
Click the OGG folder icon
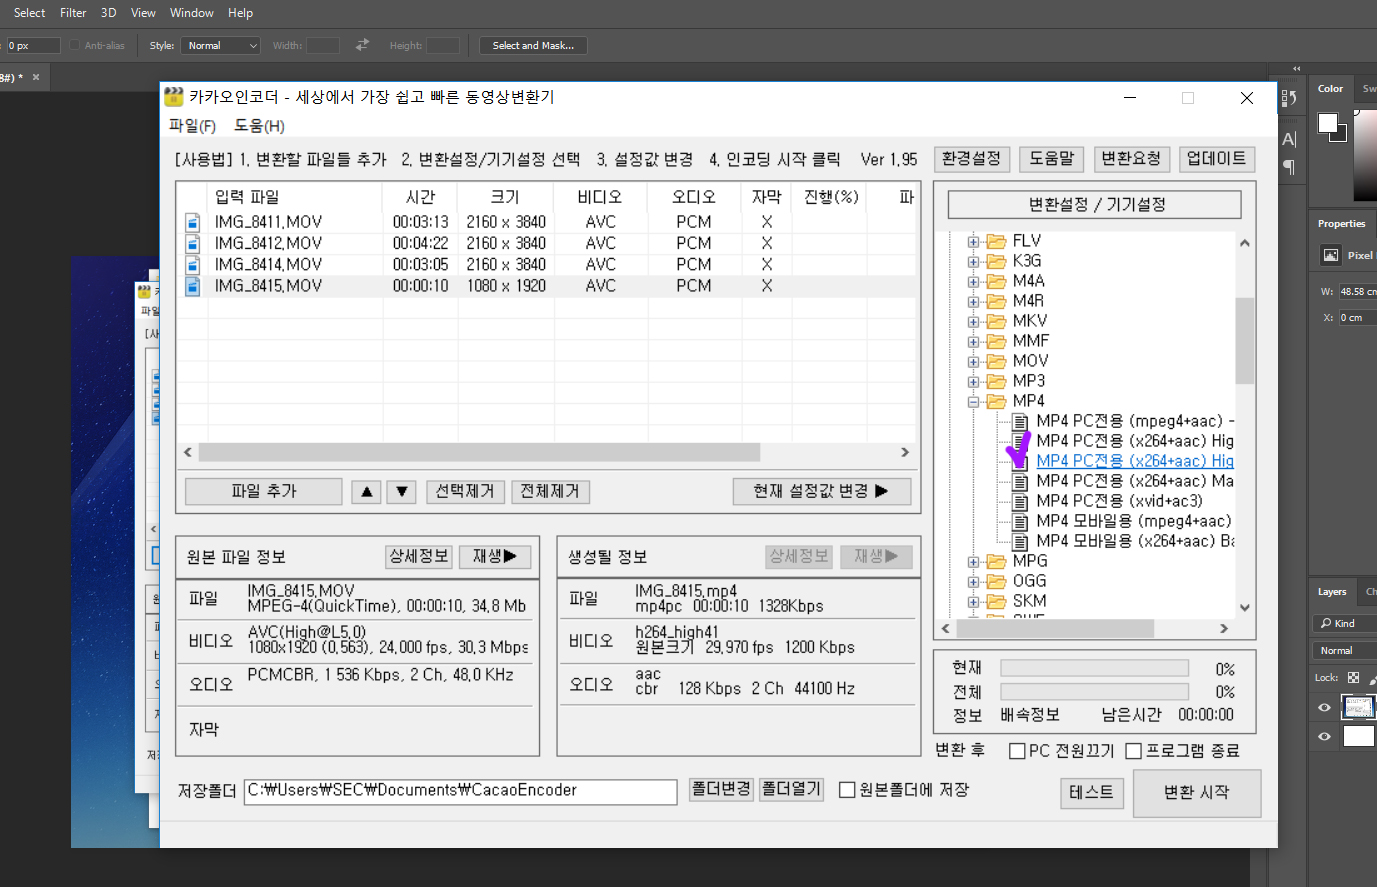(996, 581)
